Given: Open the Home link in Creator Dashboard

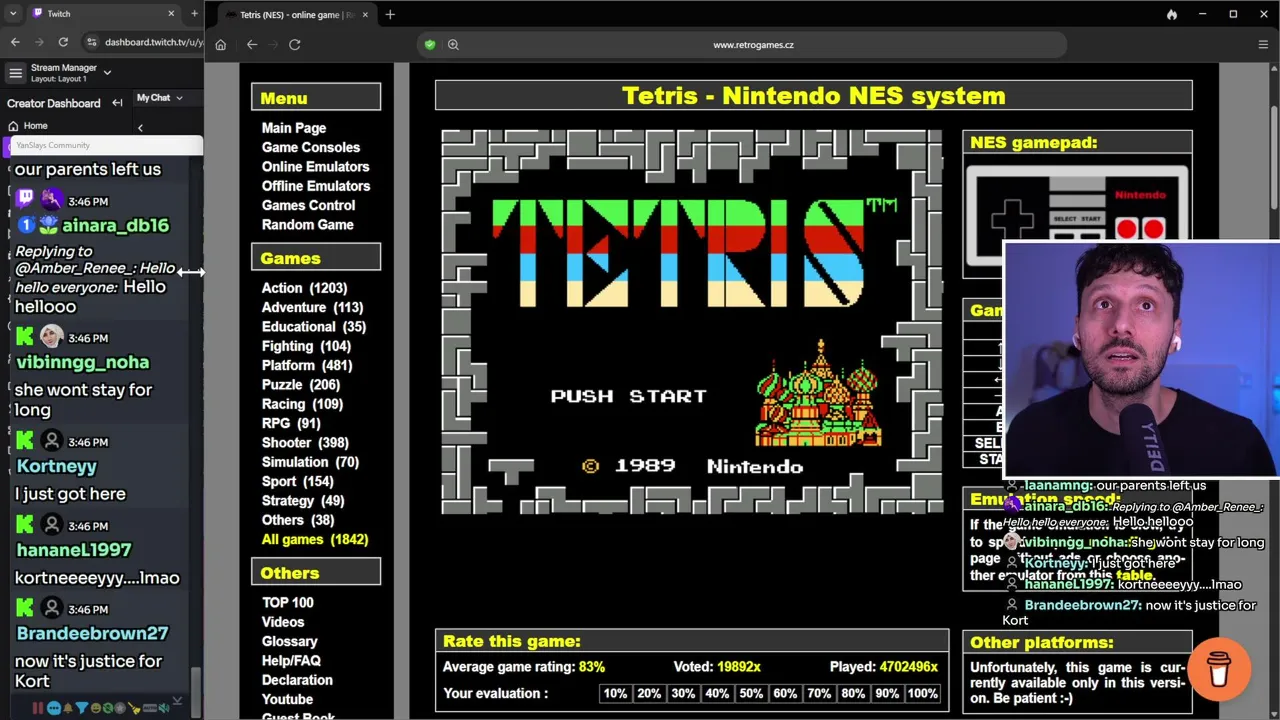Looking at the screenshot, I should coord(36,126).
